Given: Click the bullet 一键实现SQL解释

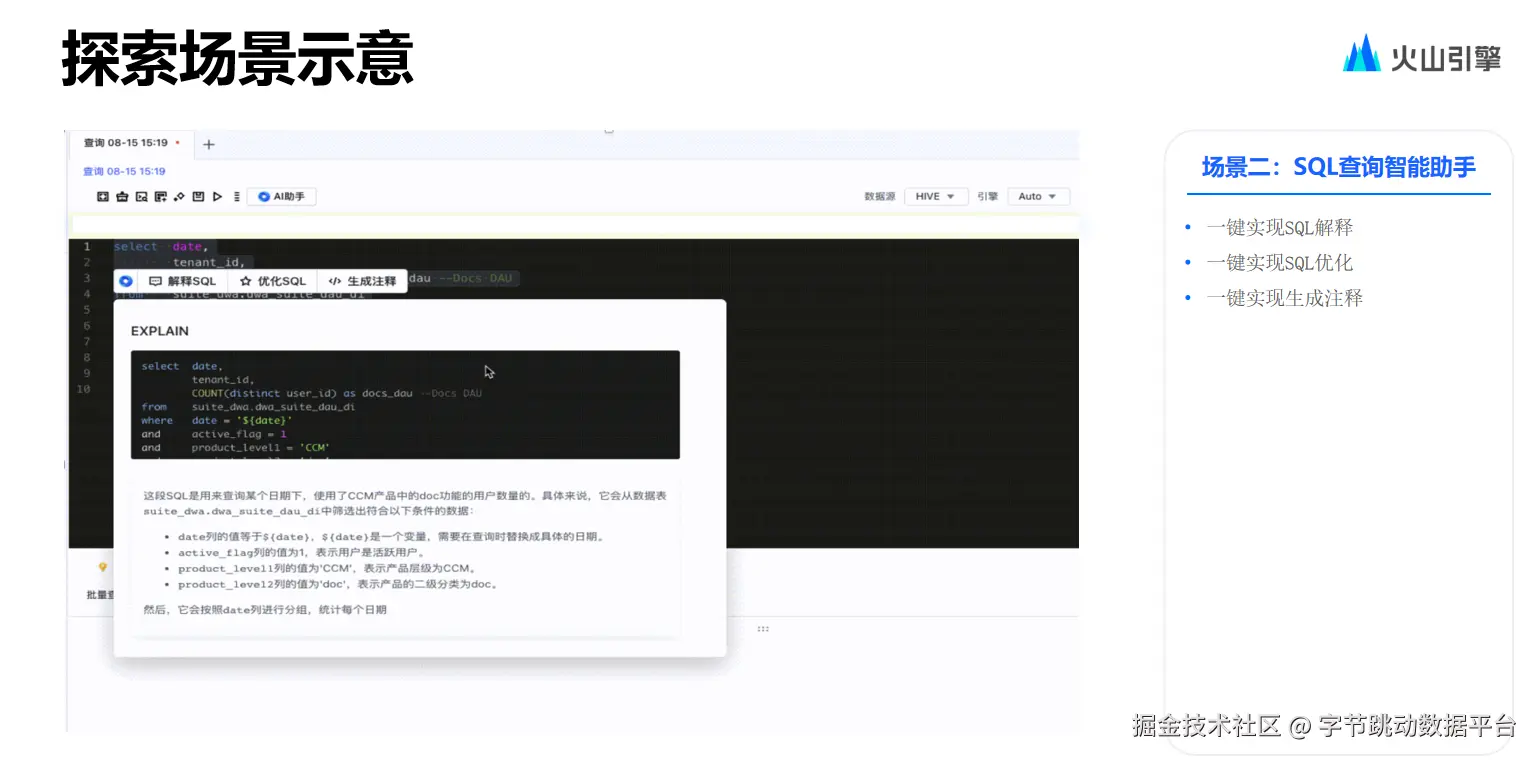Looking at the screenshot, I should (x=1279, y=227).
